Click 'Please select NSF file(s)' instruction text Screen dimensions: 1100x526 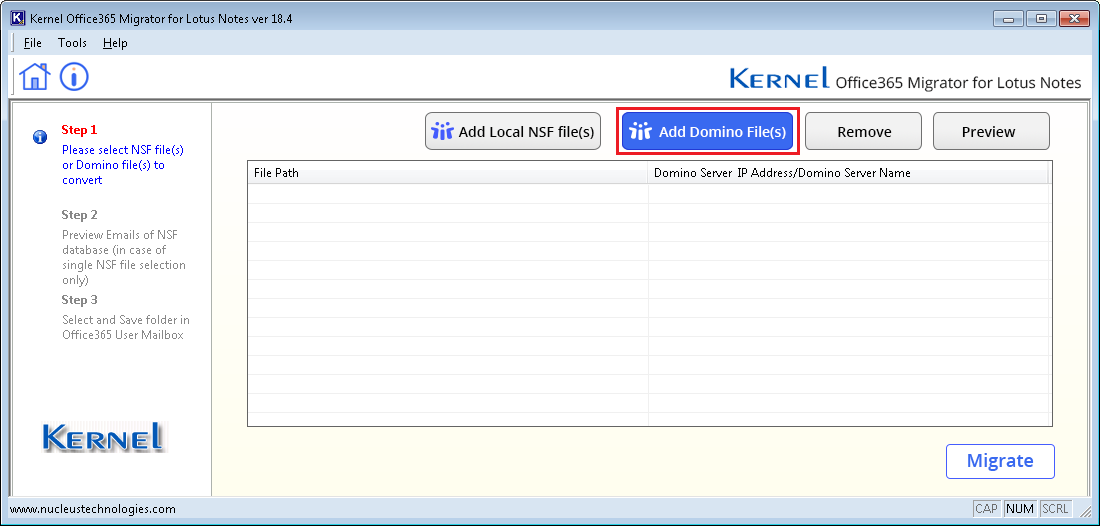tap(123, 165)
